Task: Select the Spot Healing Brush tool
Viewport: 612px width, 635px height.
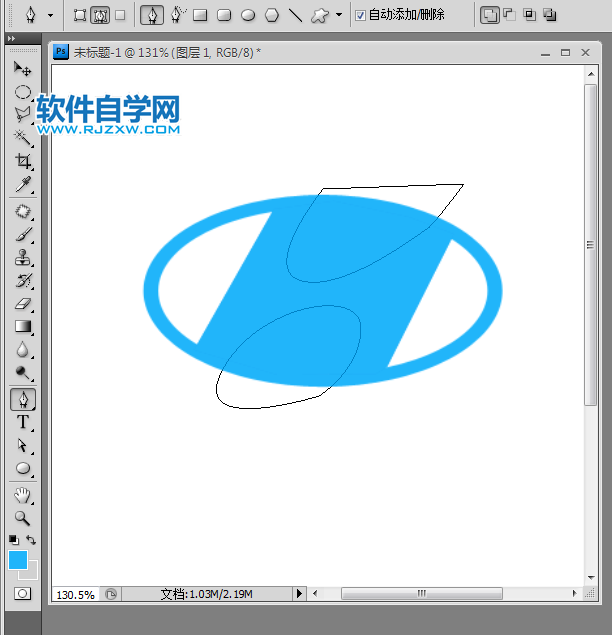Action: (x=23, y=212)
